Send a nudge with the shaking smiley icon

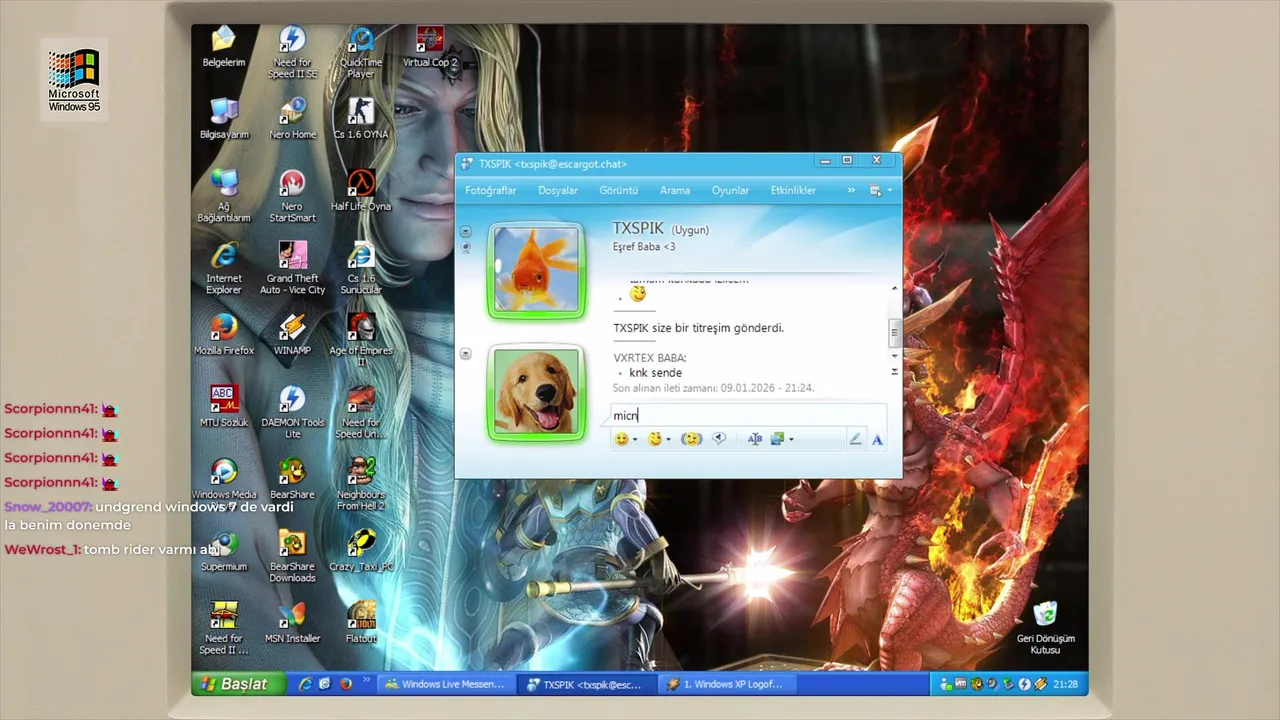(x=691, y=439)
